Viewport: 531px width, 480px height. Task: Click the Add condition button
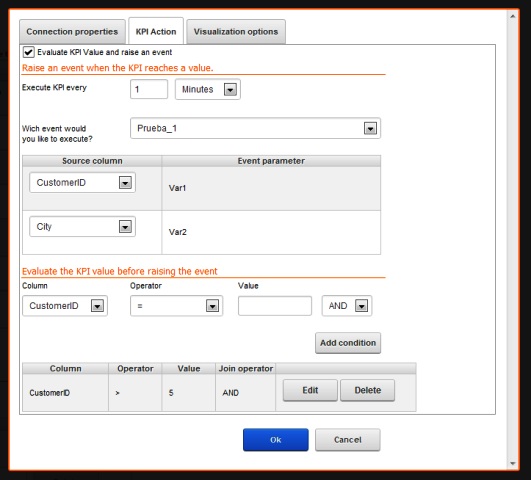(x=348, y=343)
